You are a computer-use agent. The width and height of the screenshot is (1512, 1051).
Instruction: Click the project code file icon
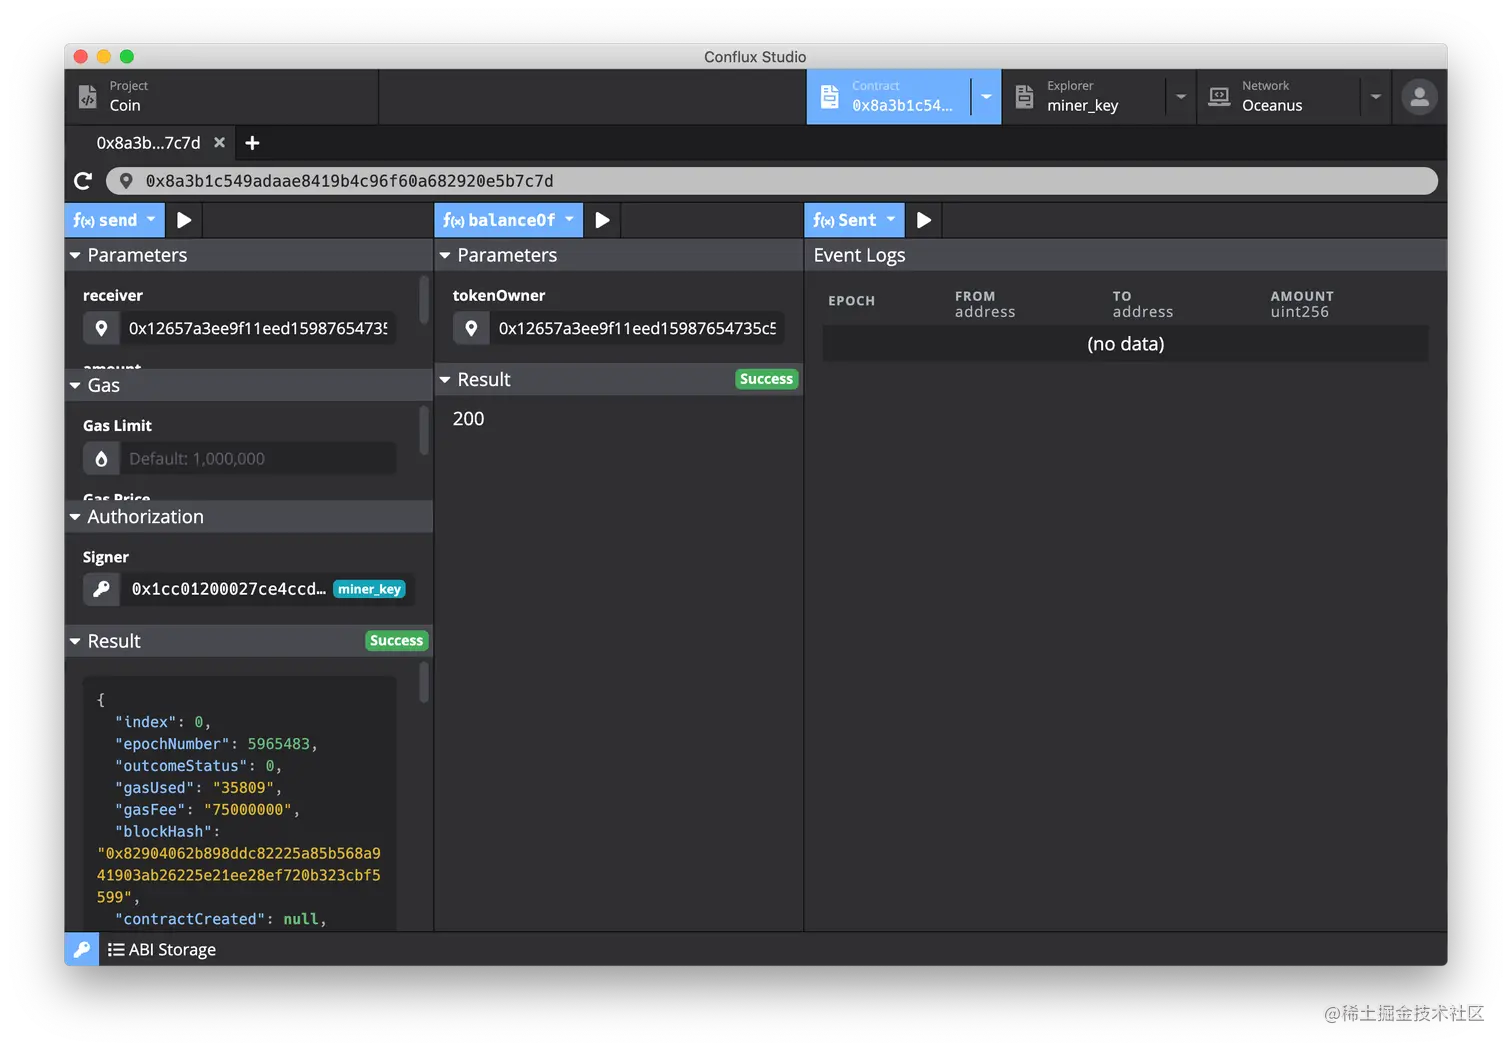[x=88, y=97]
